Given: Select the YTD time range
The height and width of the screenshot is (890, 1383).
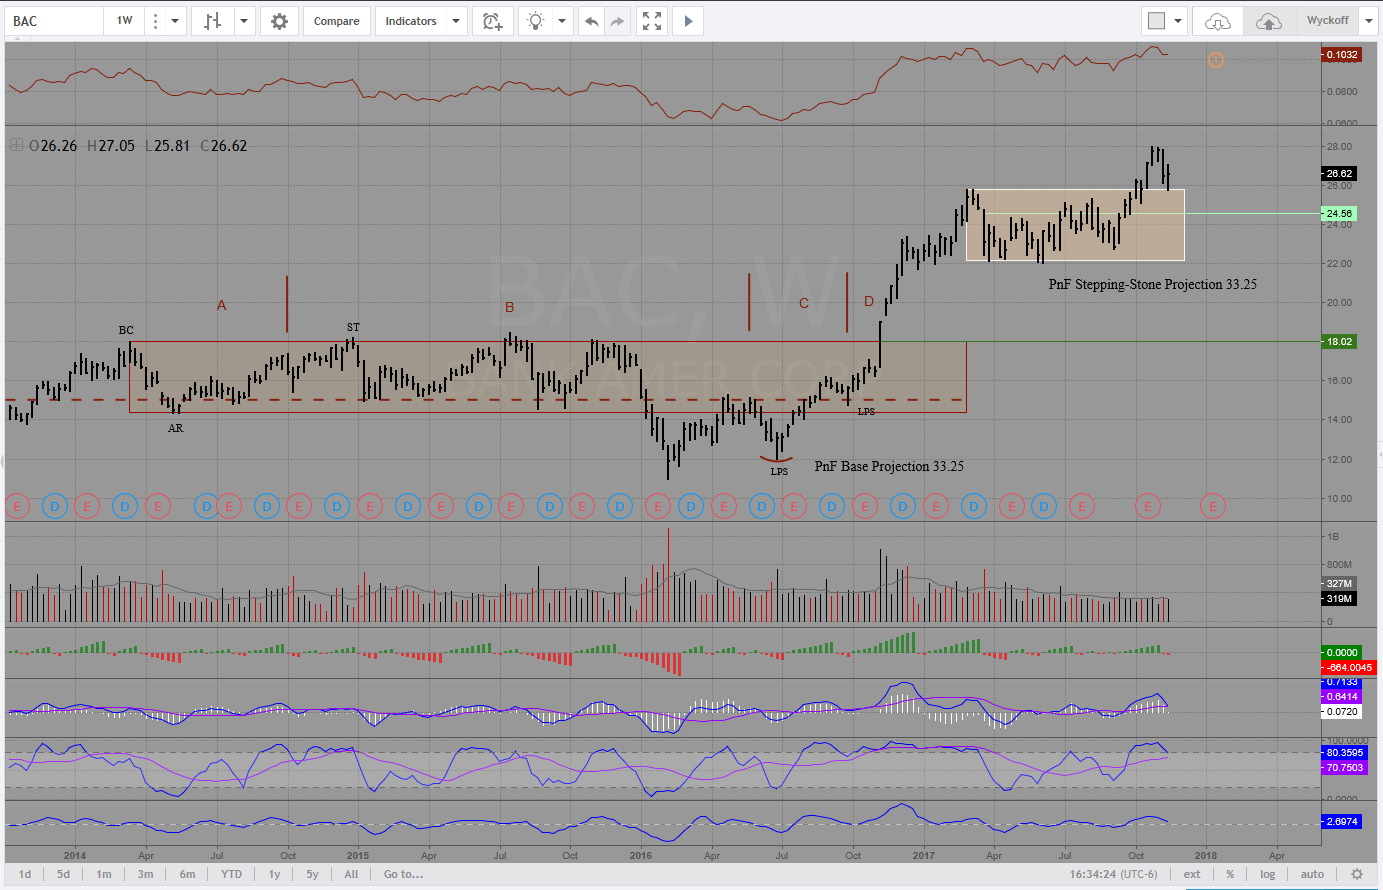Looking at the screenshot, I should (231, 874).
